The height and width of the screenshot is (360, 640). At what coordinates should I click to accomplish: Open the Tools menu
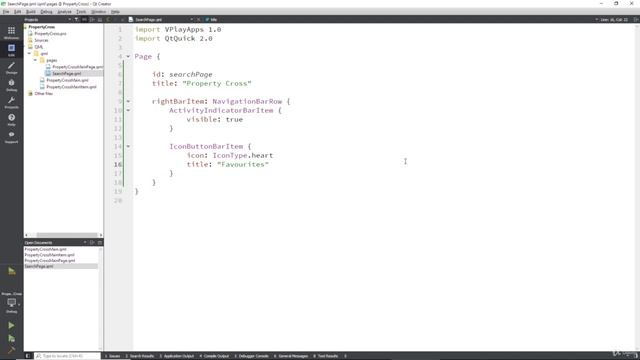click(x=81, y=12)
